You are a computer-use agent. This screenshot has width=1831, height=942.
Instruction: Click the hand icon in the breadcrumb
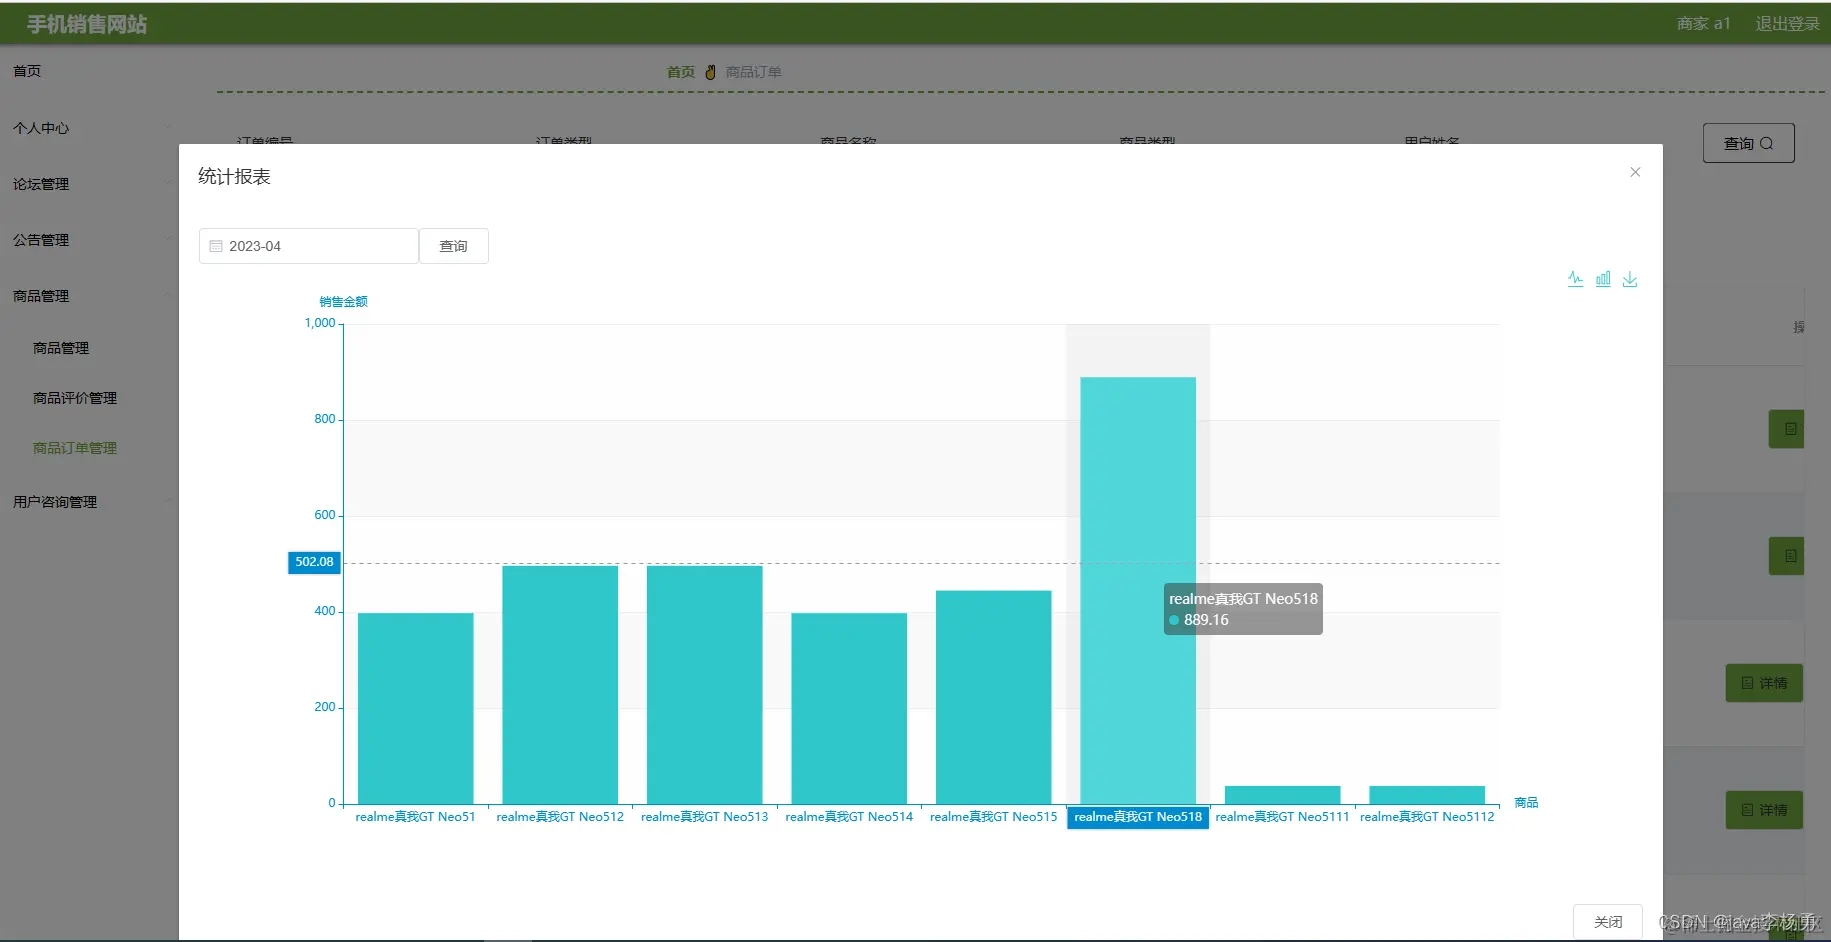click(x=711, y=72)
